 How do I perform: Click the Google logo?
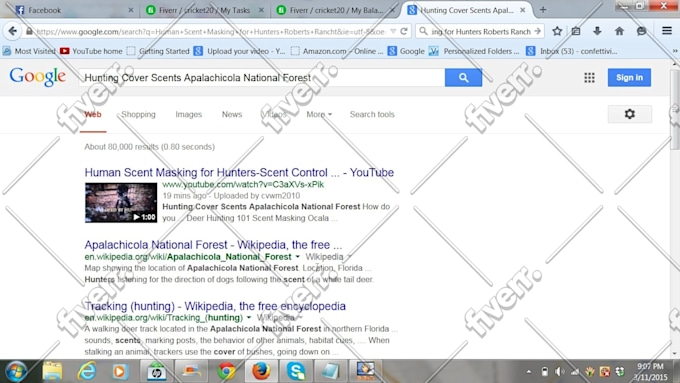(37, 77)
